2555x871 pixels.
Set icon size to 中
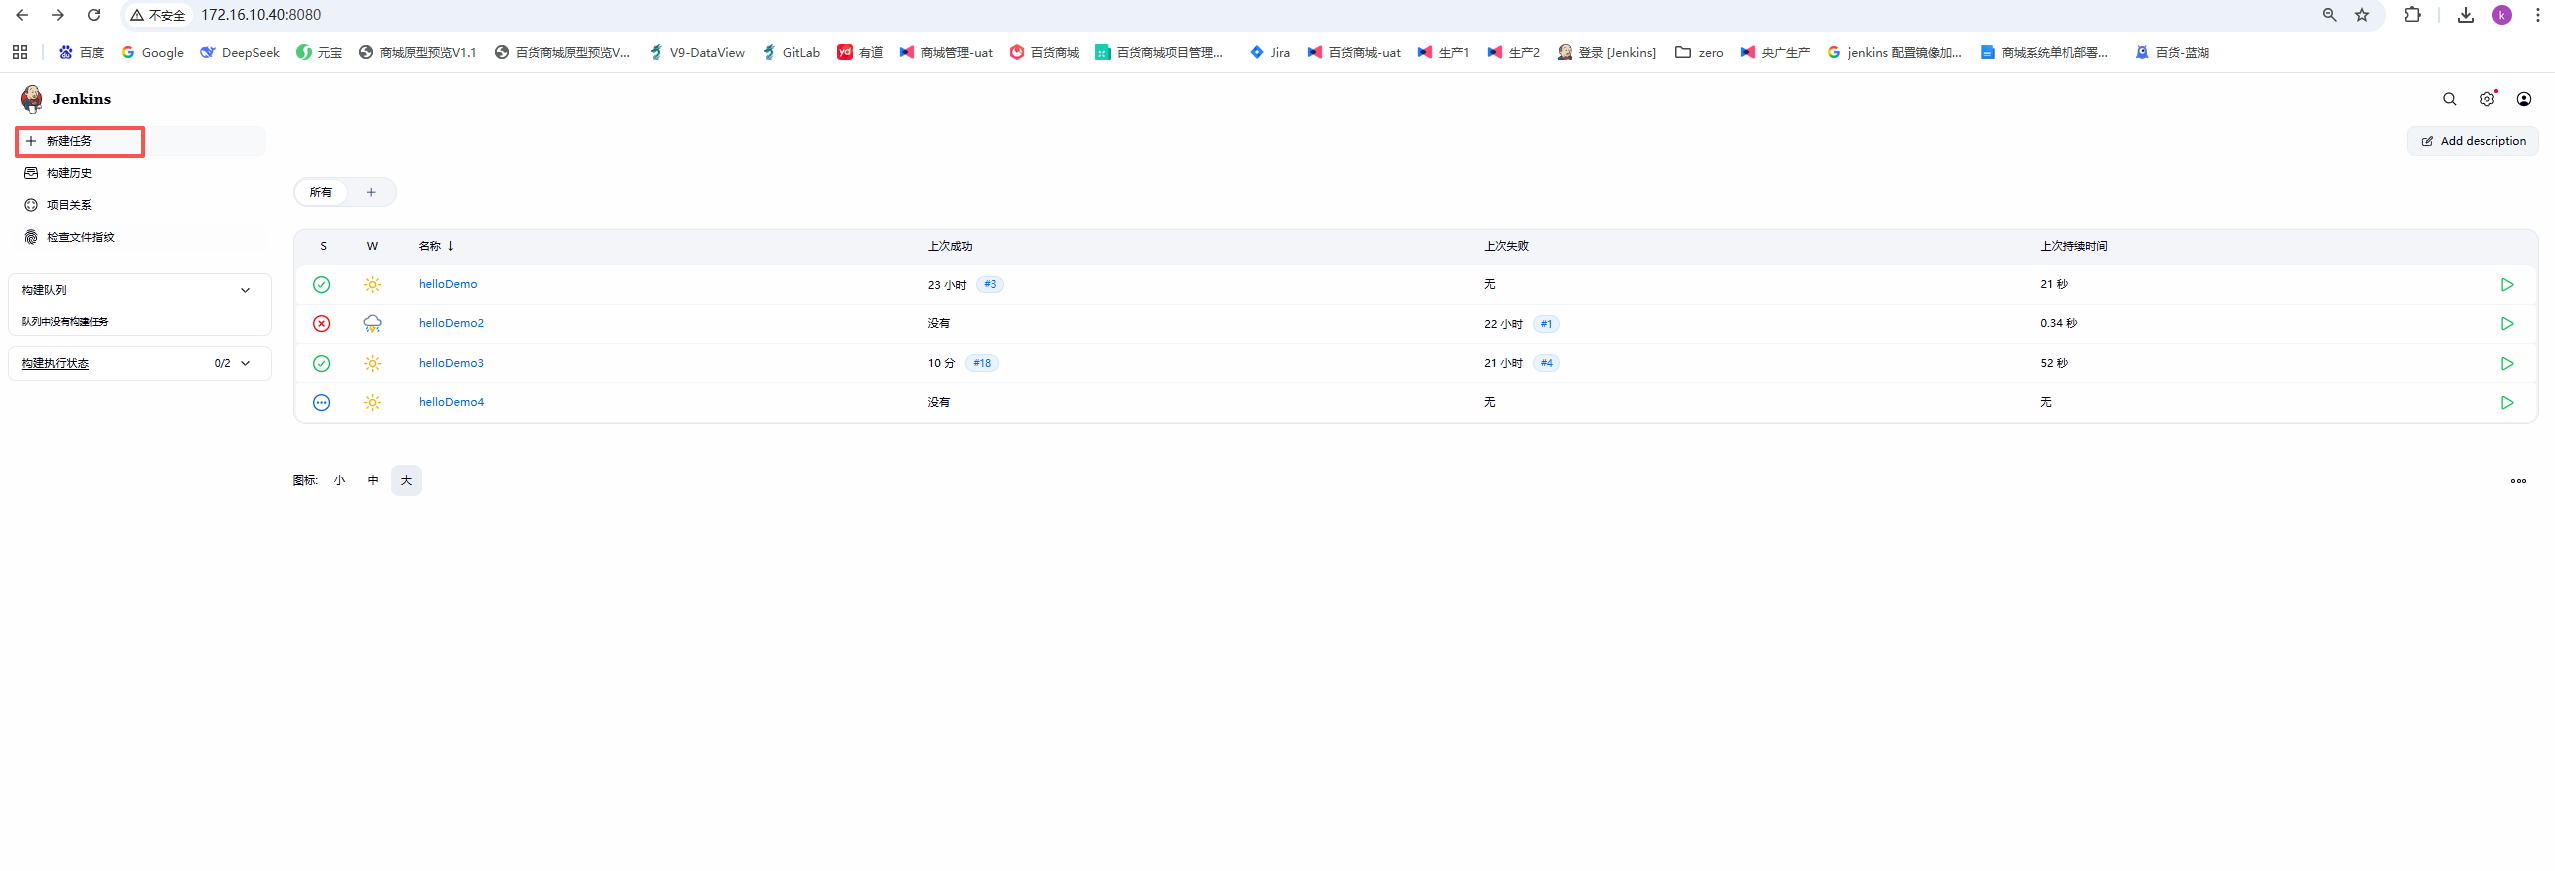pos(373,481)
